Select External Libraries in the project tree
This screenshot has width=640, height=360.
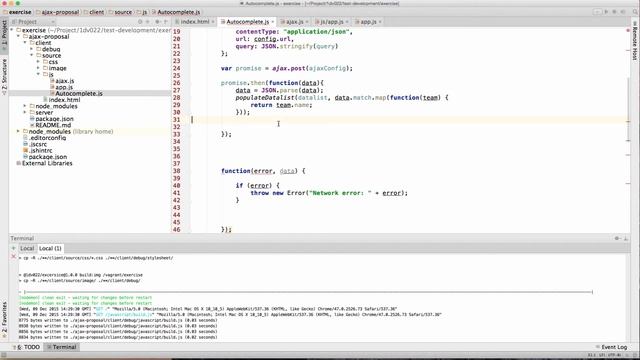(47, 163)
